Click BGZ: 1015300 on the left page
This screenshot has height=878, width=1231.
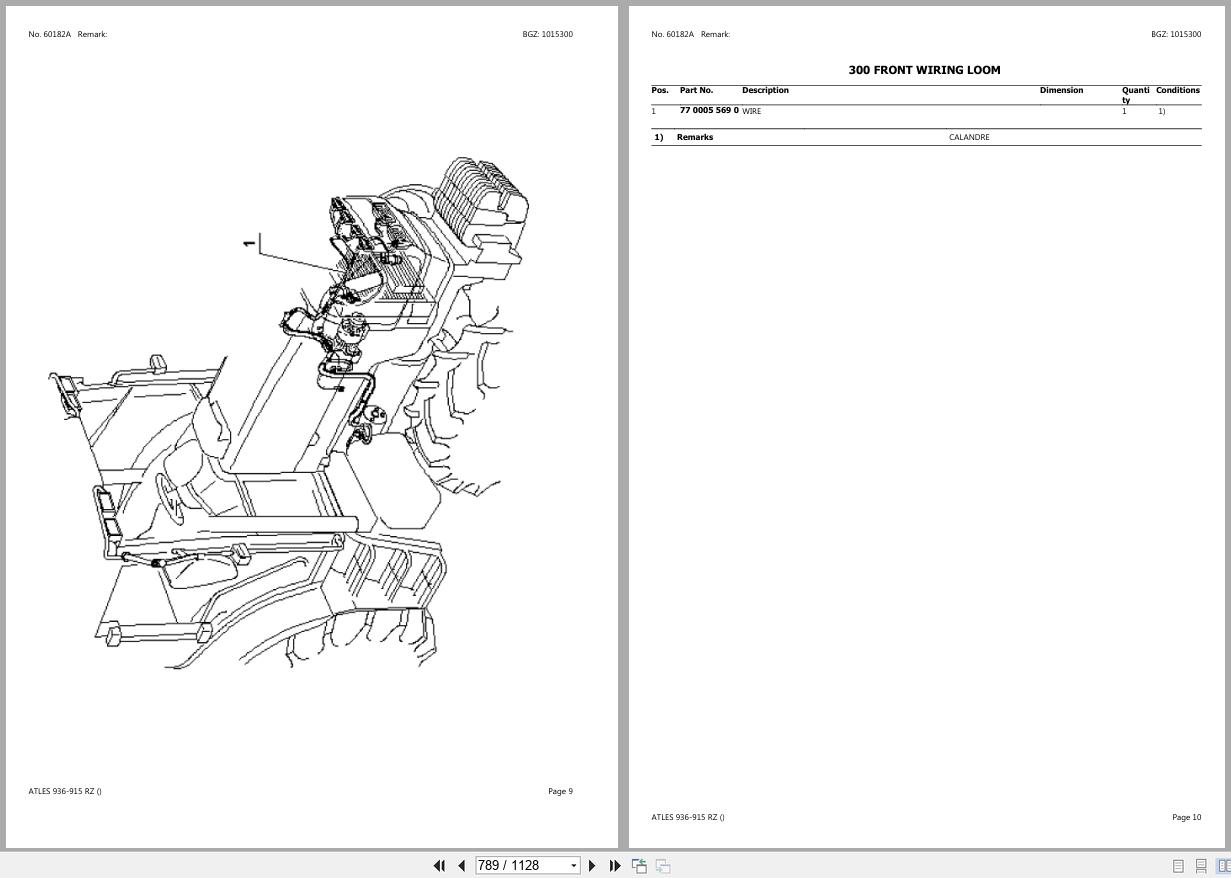547,34
